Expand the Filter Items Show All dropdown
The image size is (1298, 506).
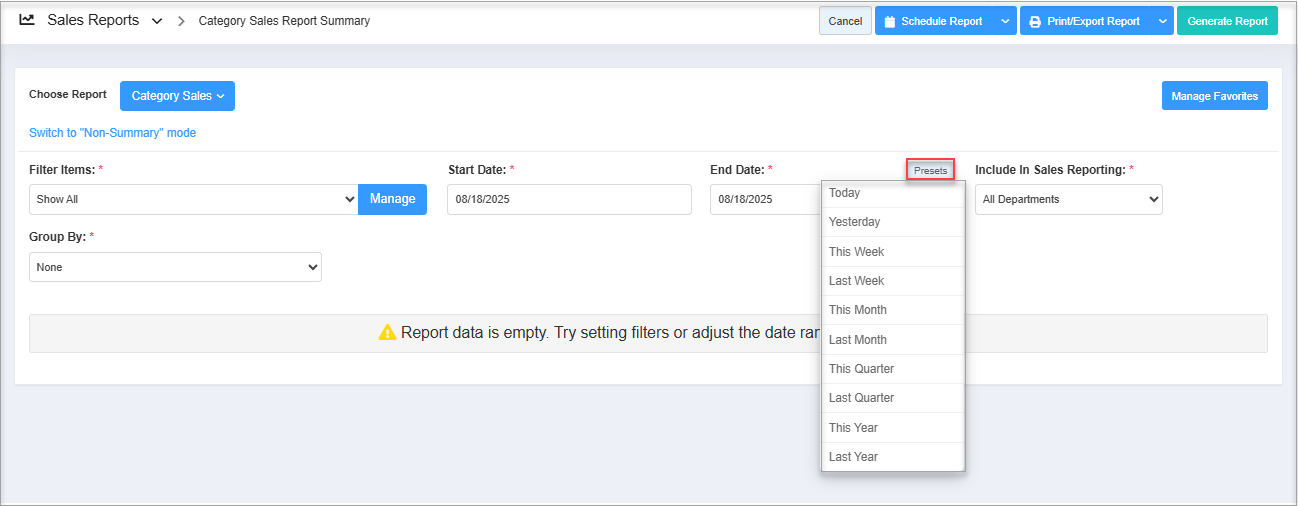click(x=193, y=199)
